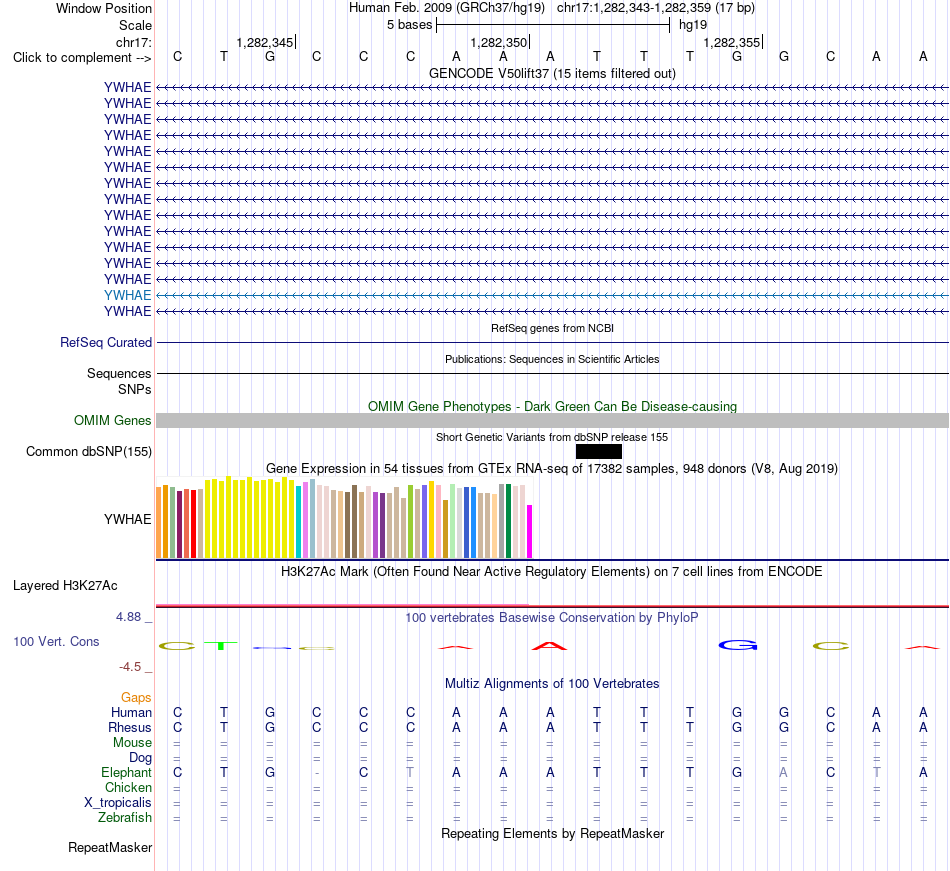Click the black YWHAE label beside the GTEx chart
Viewport: 950px width, 871px height.
coord(127,519)
